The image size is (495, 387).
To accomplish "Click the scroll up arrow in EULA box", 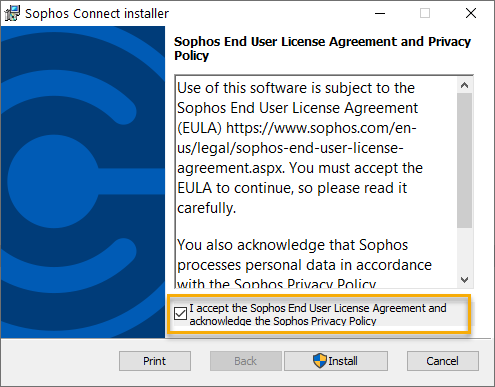I will (x=464, y=85).
